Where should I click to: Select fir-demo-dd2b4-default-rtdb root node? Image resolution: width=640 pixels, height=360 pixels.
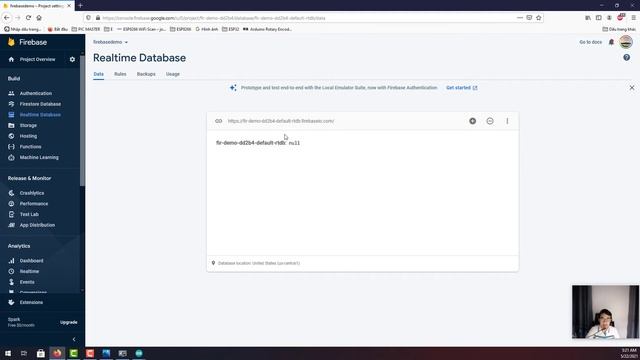click(x=251, y=143)
